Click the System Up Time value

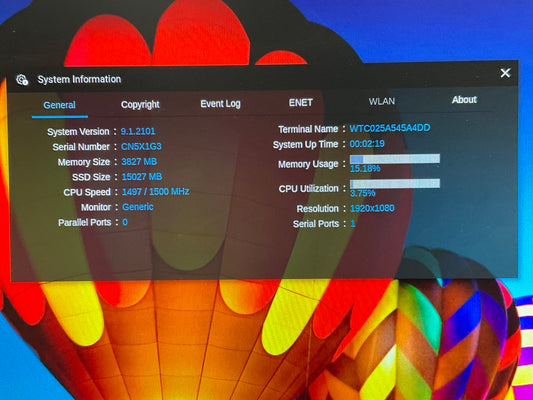[x=367, y=144]
